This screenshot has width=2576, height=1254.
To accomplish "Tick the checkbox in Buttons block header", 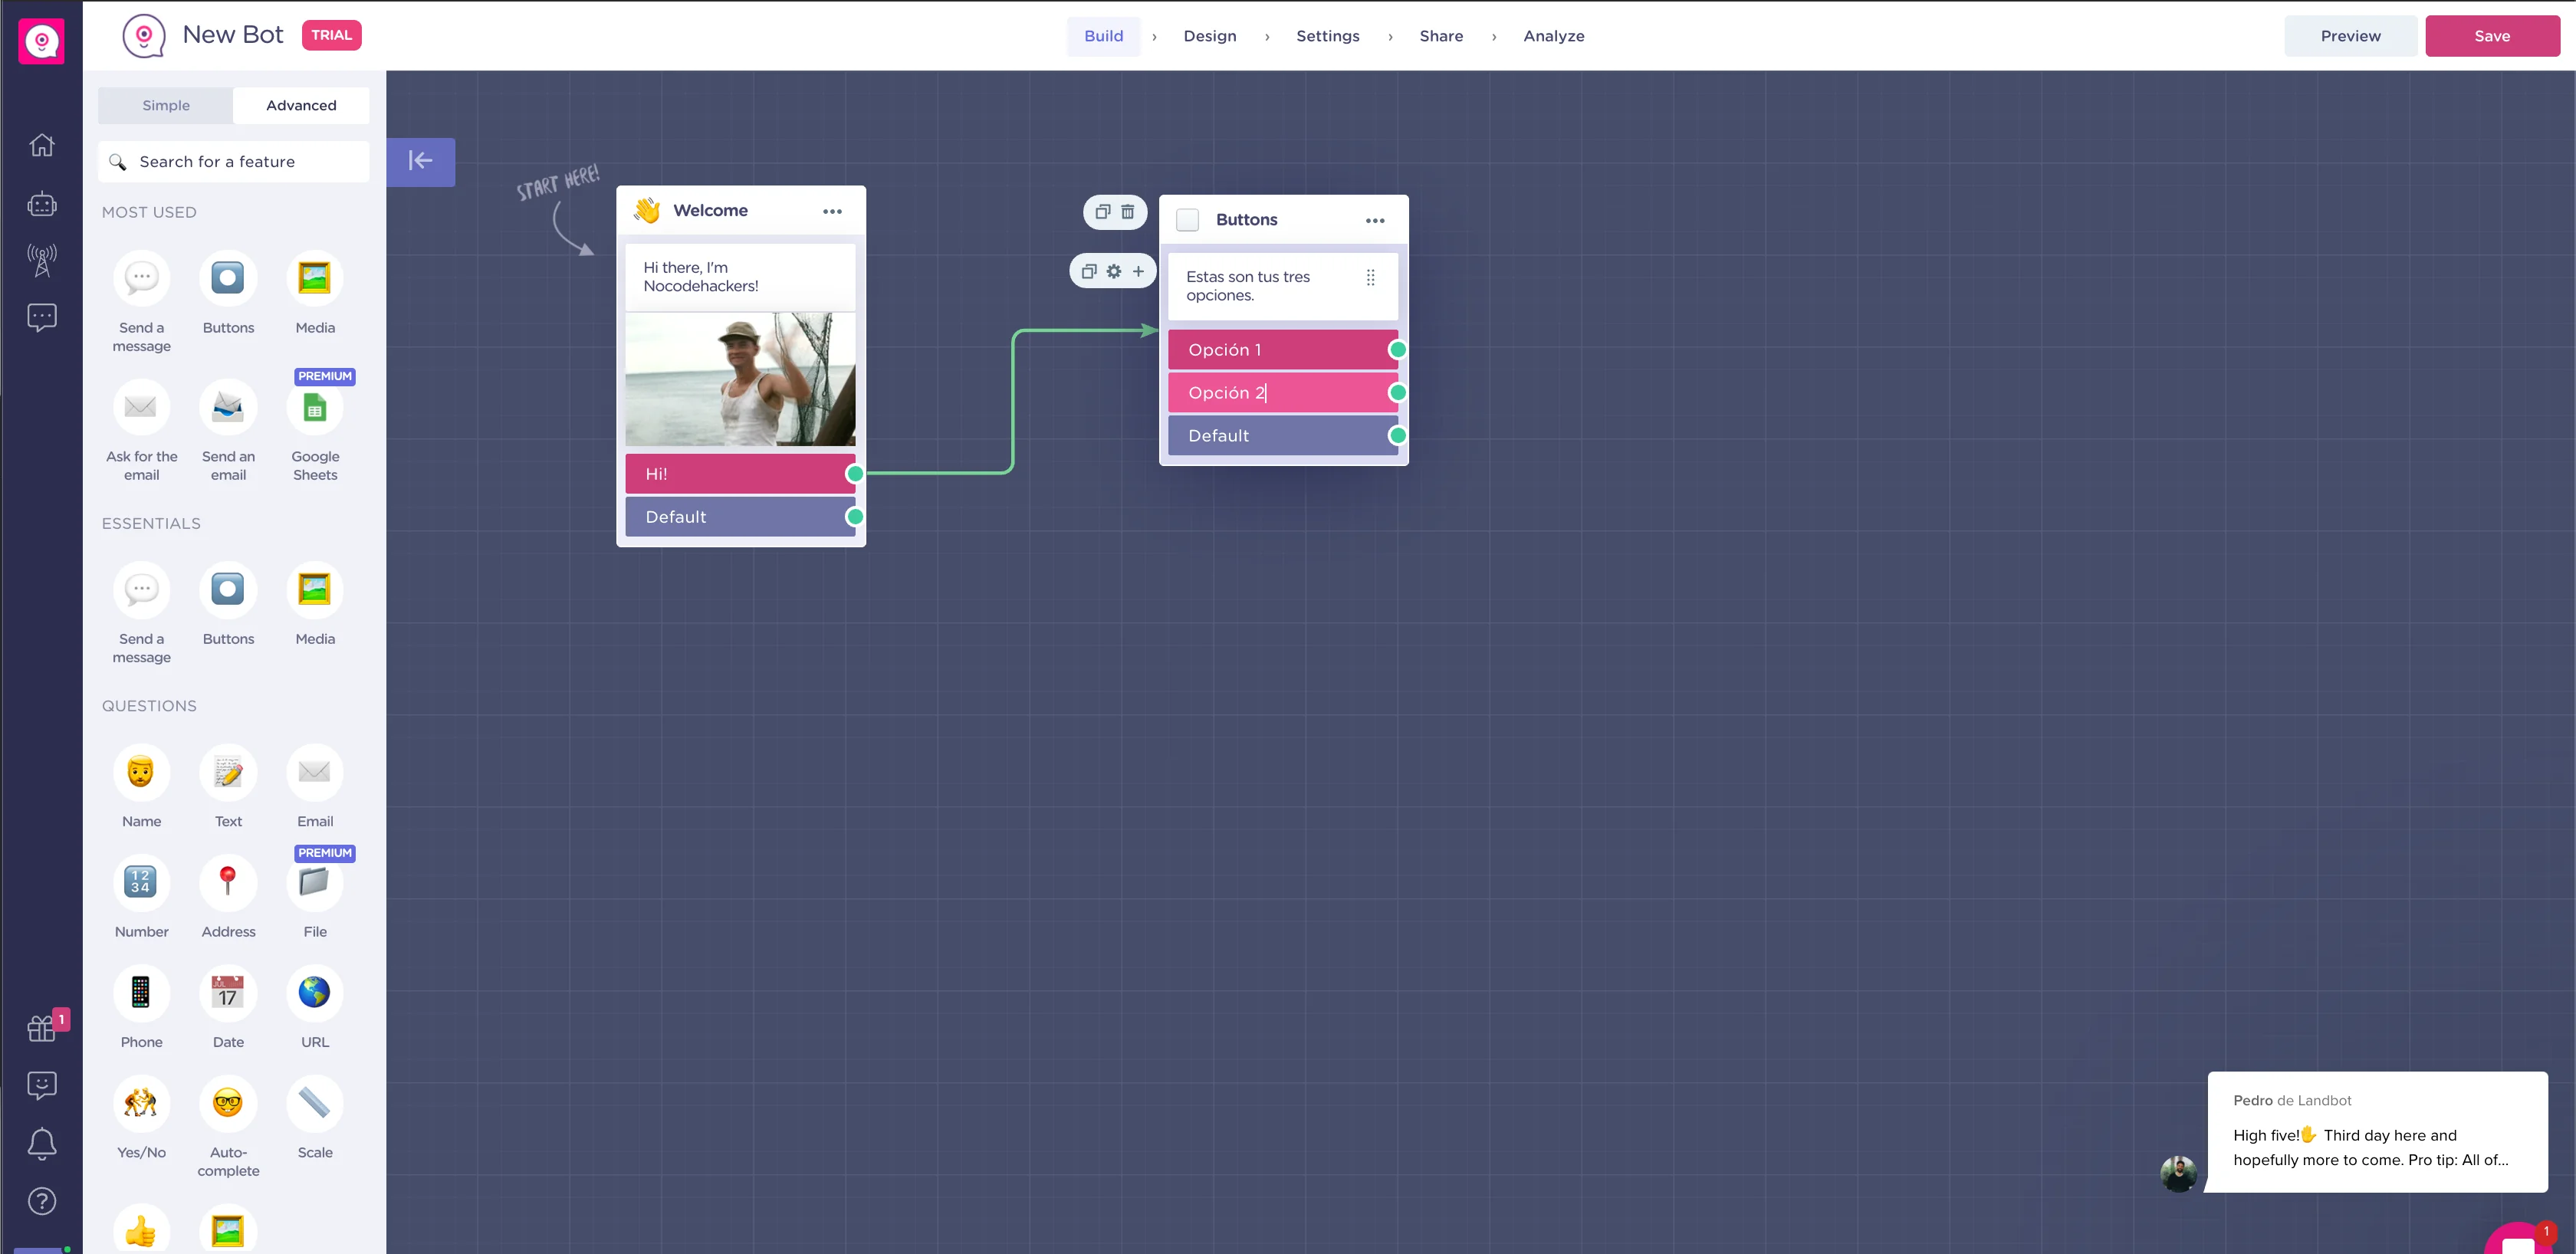I will (x=1187, y=220).
